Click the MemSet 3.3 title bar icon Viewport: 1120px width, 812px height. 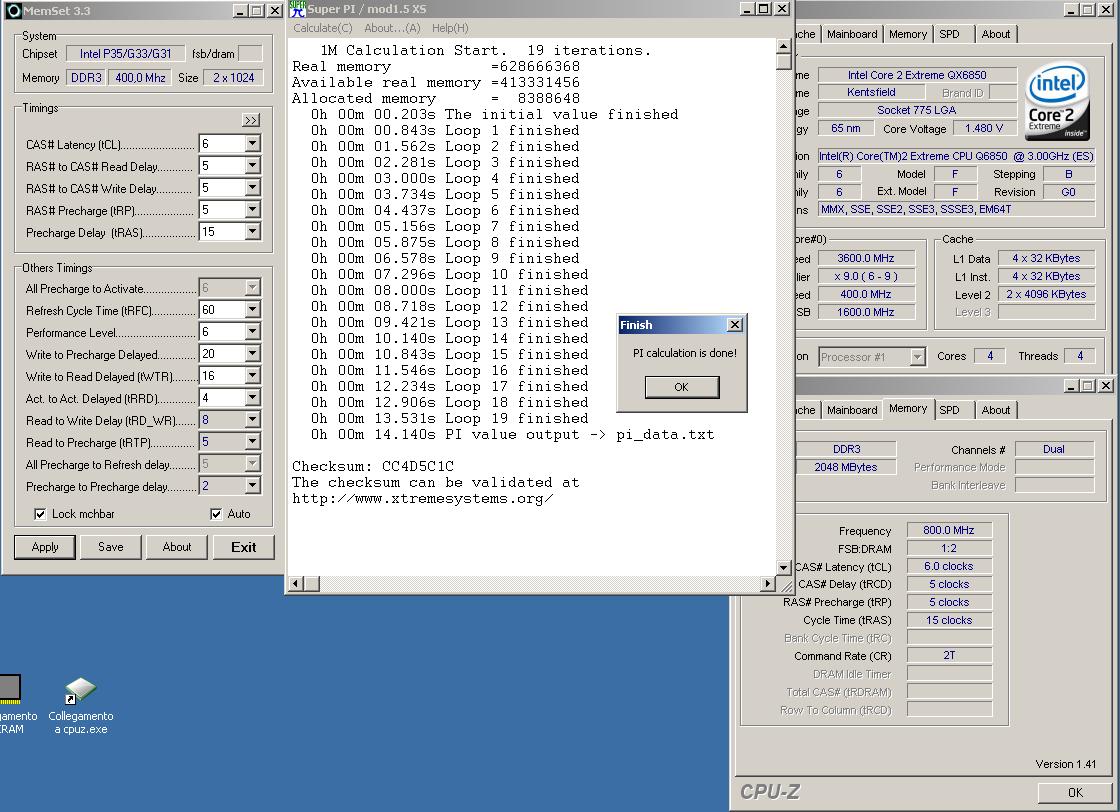point(13,11)
